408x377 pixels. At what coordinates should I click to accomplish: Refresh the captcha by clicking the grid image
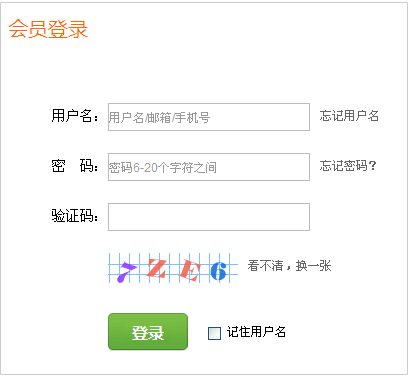tap(173, 268)
